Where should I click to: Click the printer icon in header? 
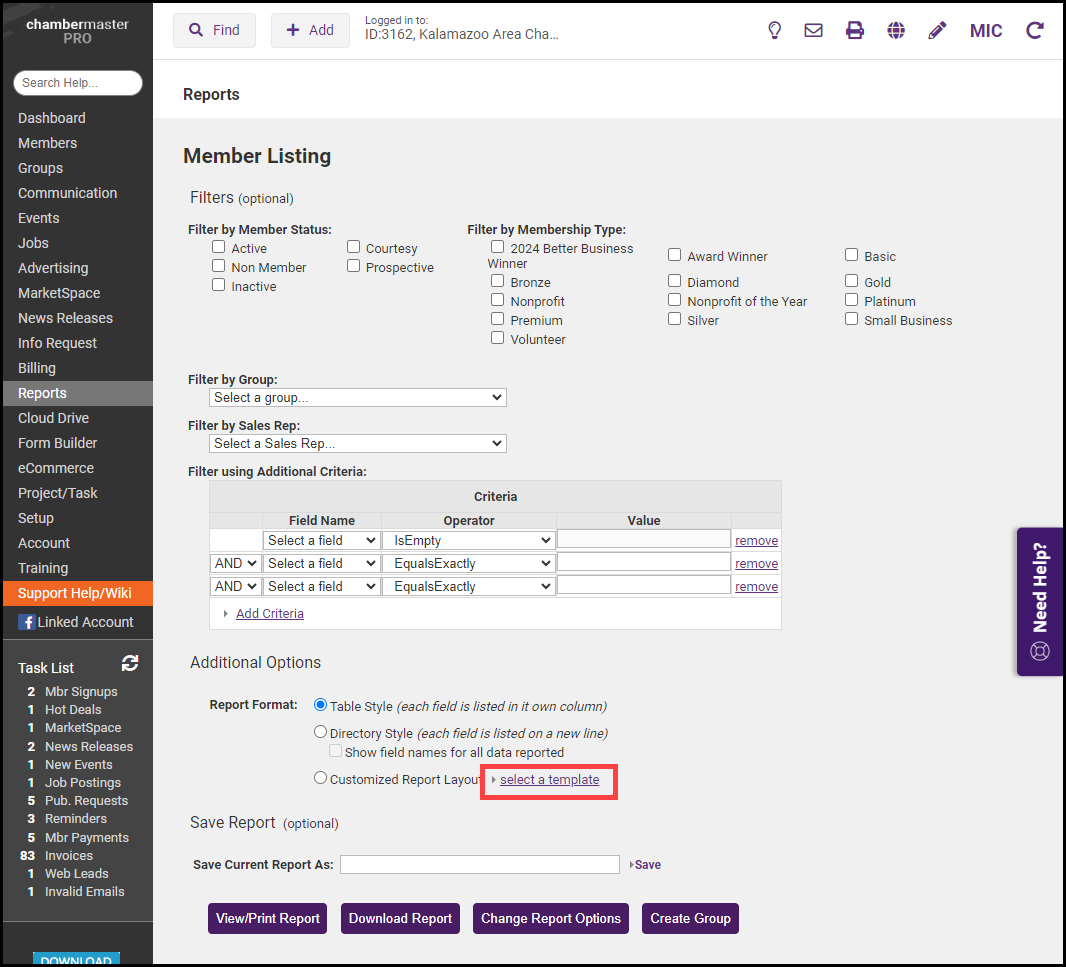tap(855, 31)
